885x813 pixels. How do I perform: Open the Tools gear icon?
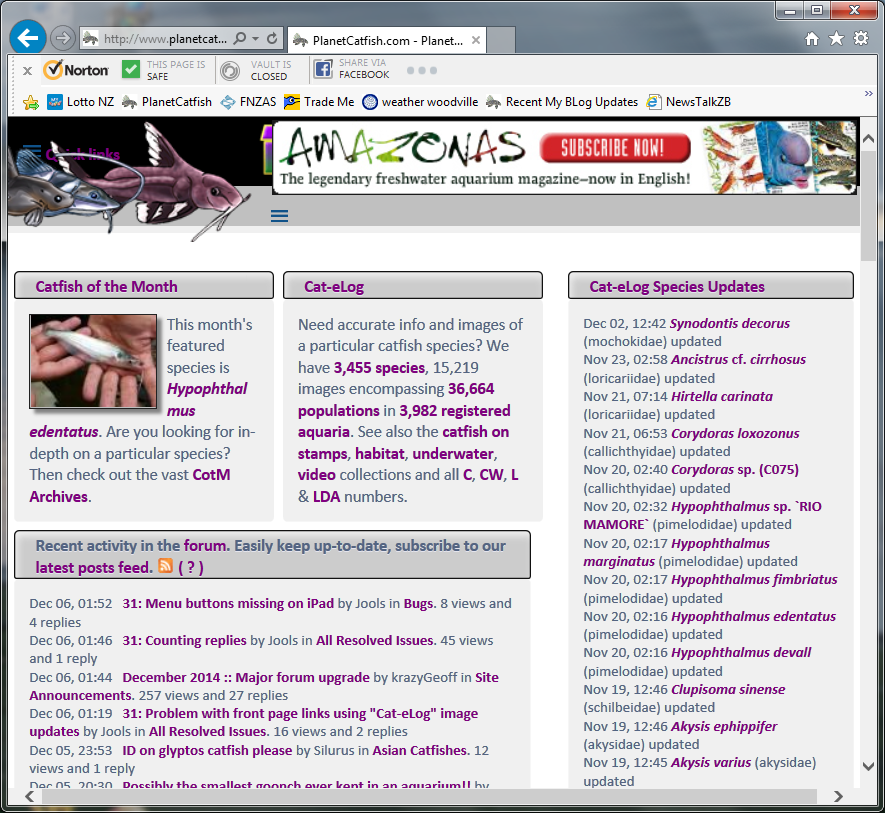tap(861, 38)
